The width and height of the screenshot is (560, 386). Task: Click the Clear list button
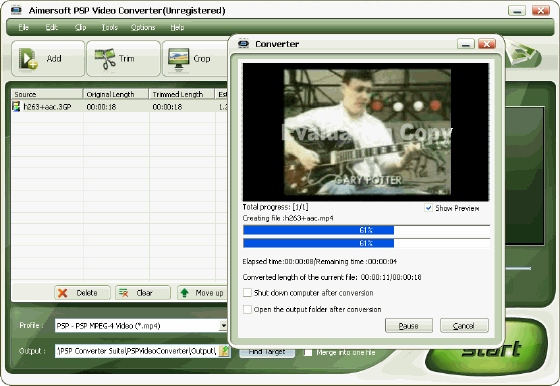142,293
